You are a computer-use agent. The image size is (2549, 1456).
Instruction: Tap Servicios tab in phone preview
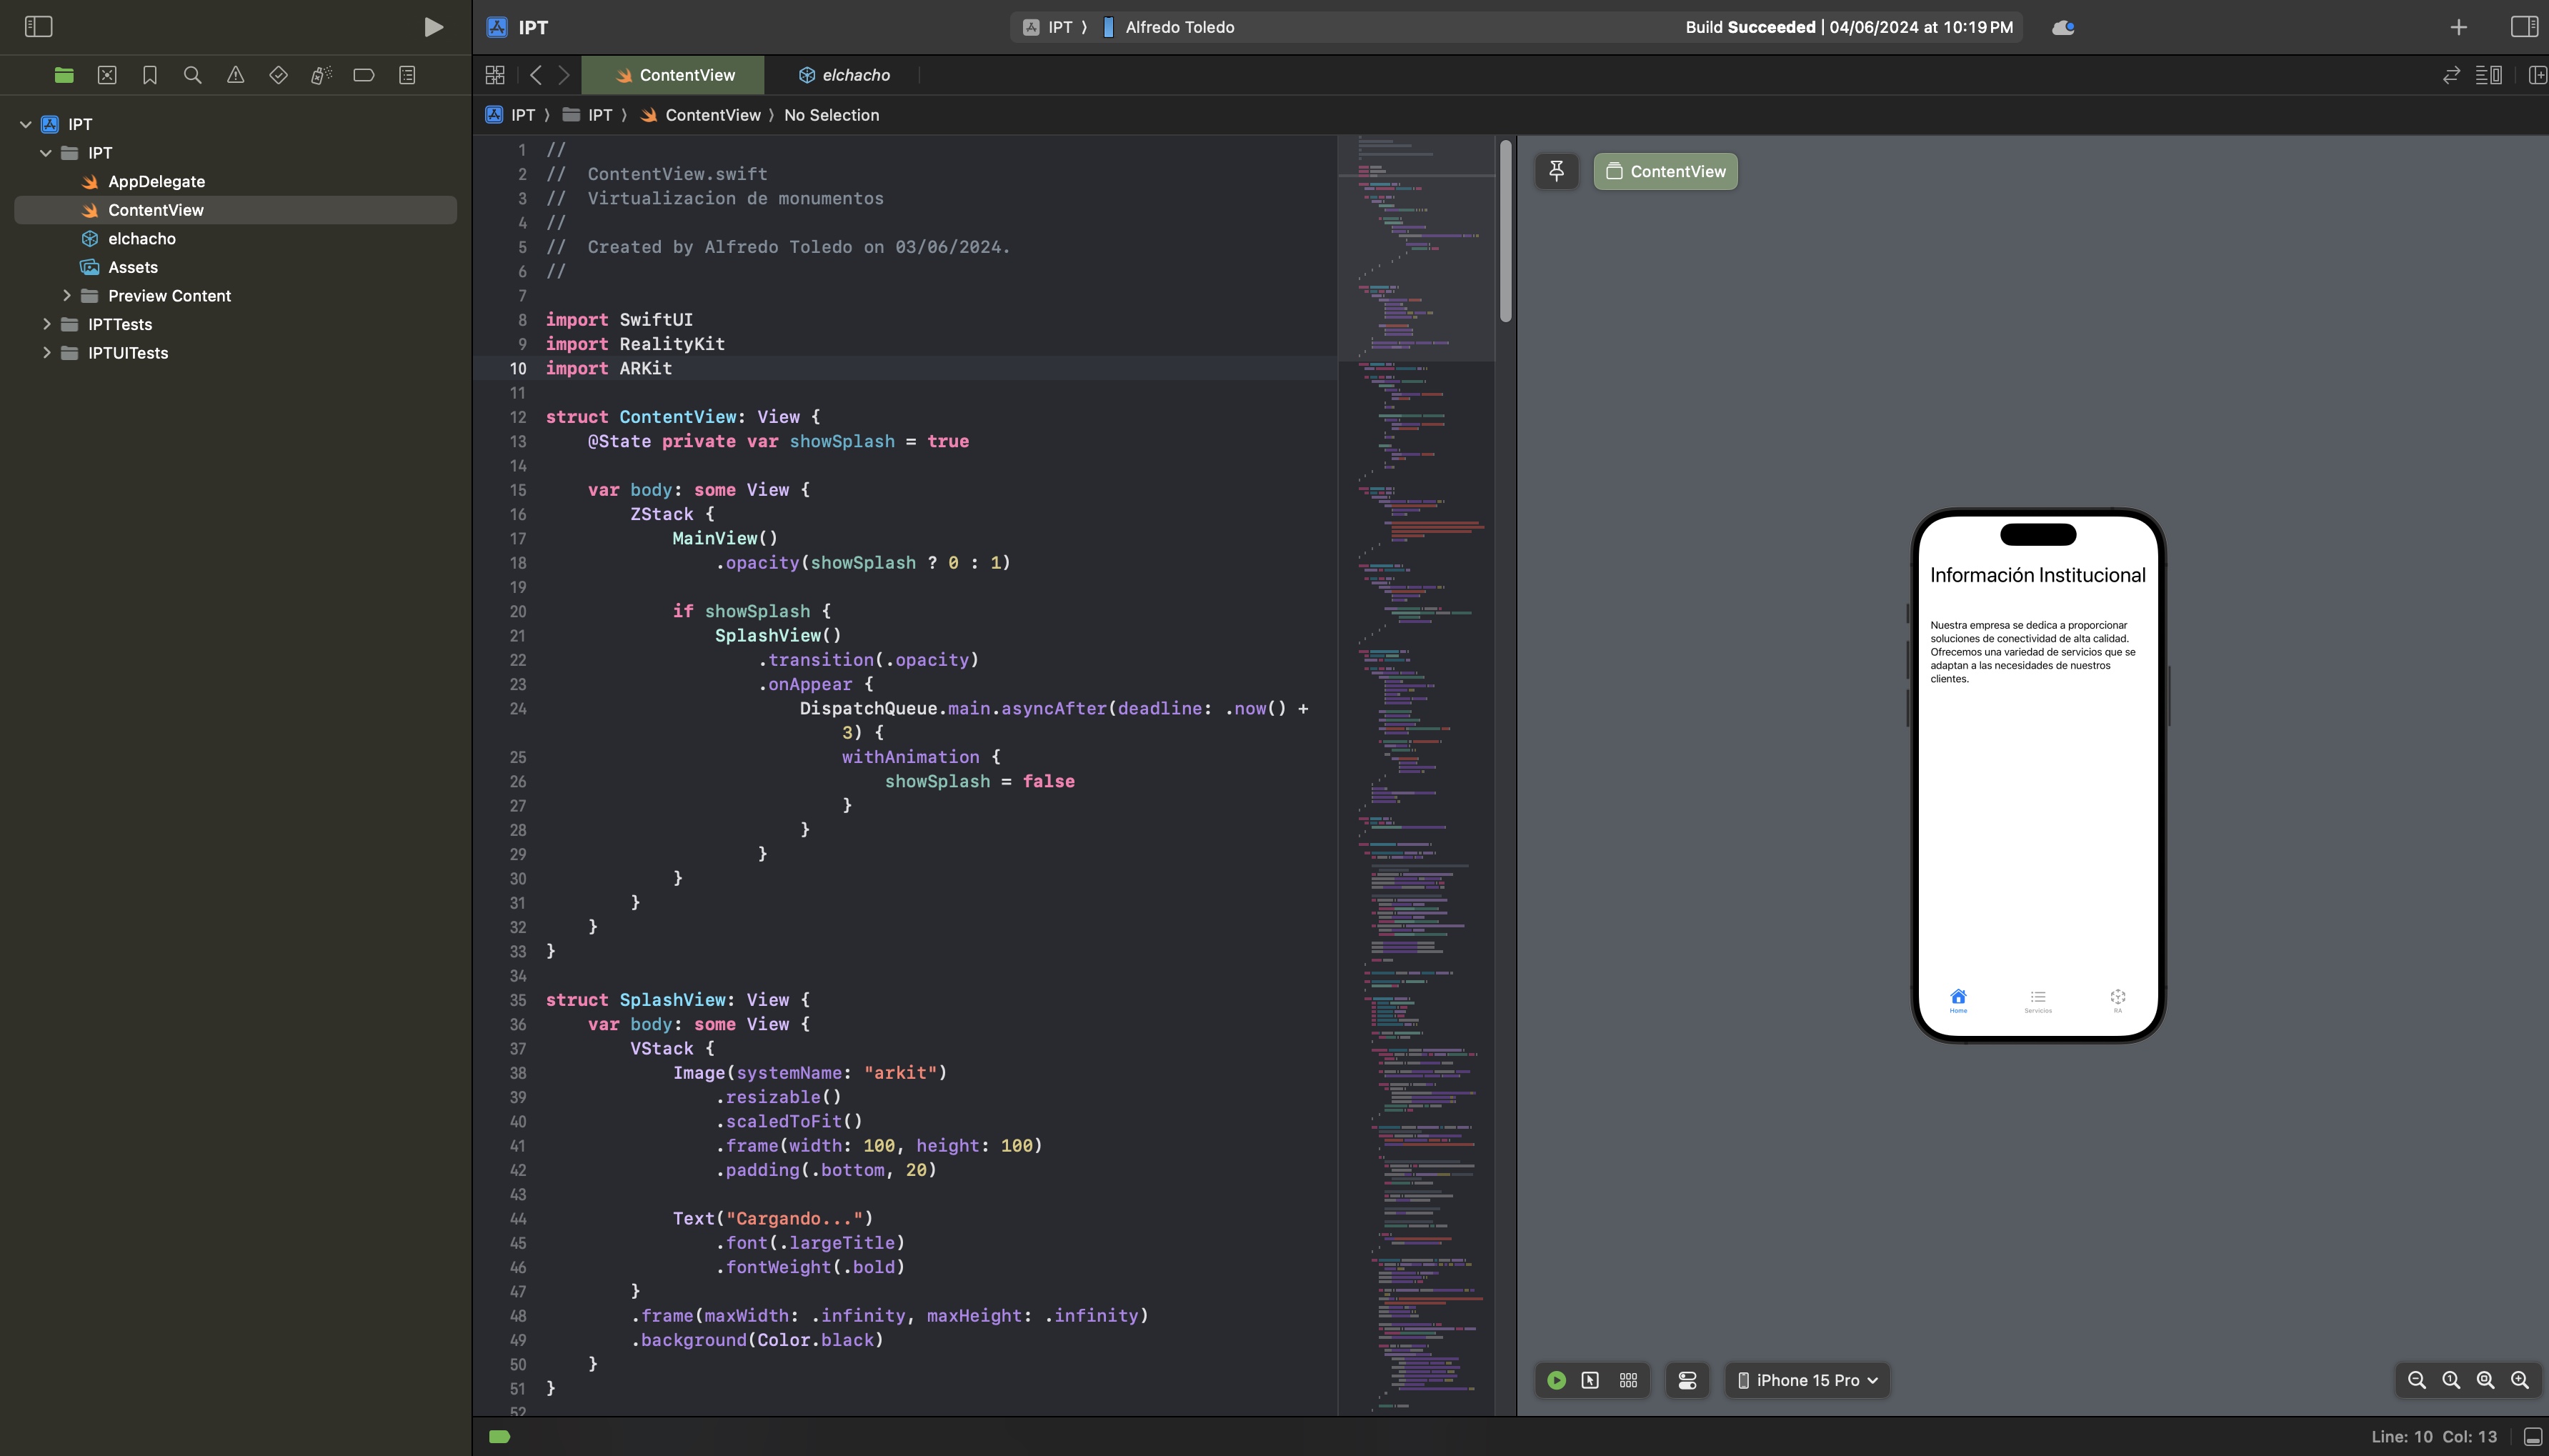[2038, 1001]
